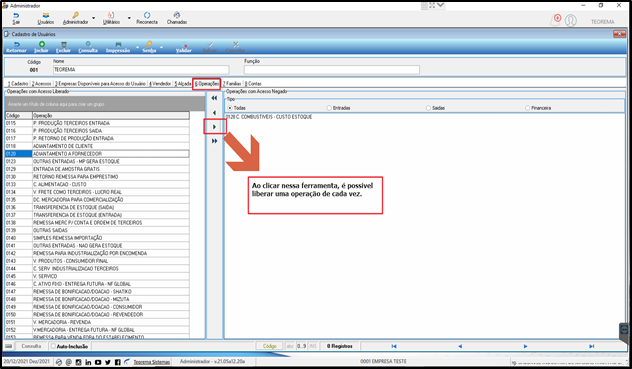The height and width of the screenshot is (369, 632).
Task: Open the Teorema Sistemas link
Action: coord(152,362)
